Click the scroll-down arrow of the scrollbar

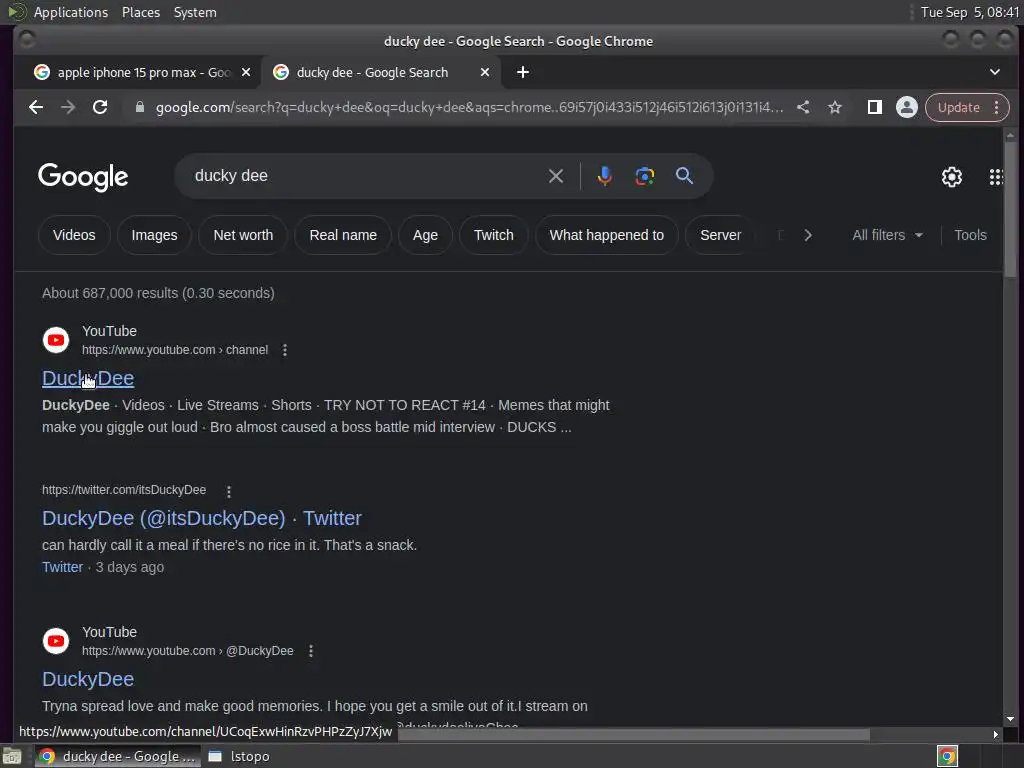[x=1010, y=719]
